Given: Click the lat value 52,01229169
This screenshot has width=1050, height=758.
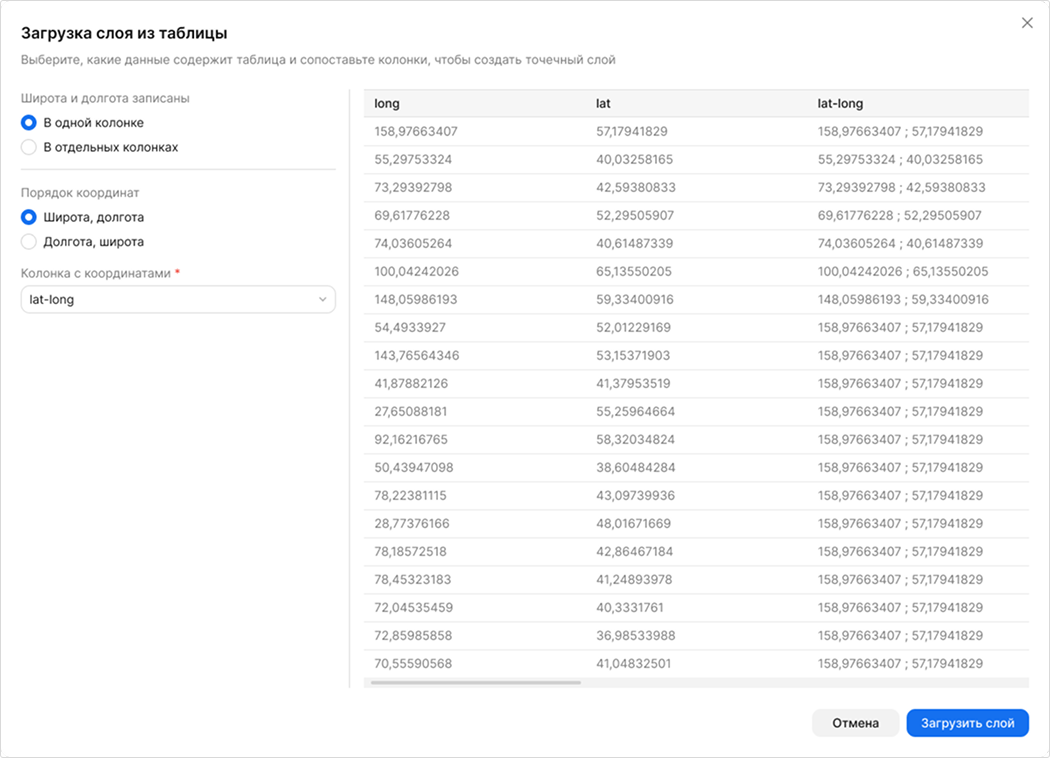Looking at the screenshot, I should click(x=633, y=327).
